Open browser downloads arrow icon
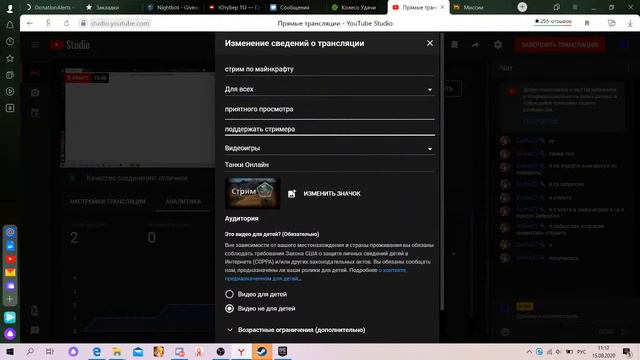640x360 pixels. (630, 23)
